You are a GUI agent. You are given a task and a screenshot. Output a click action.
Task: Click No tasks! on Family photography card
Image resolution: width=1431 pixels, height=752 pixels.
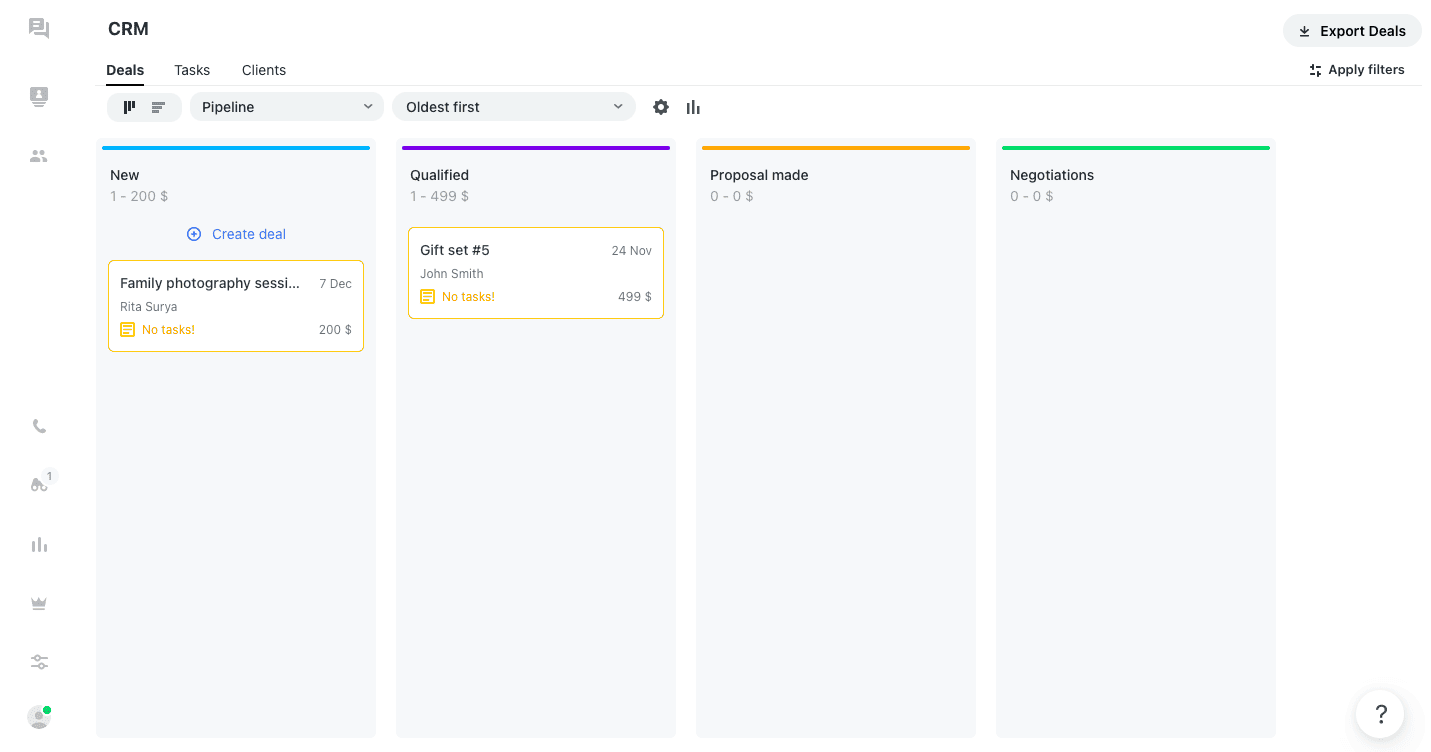(168, 330)
